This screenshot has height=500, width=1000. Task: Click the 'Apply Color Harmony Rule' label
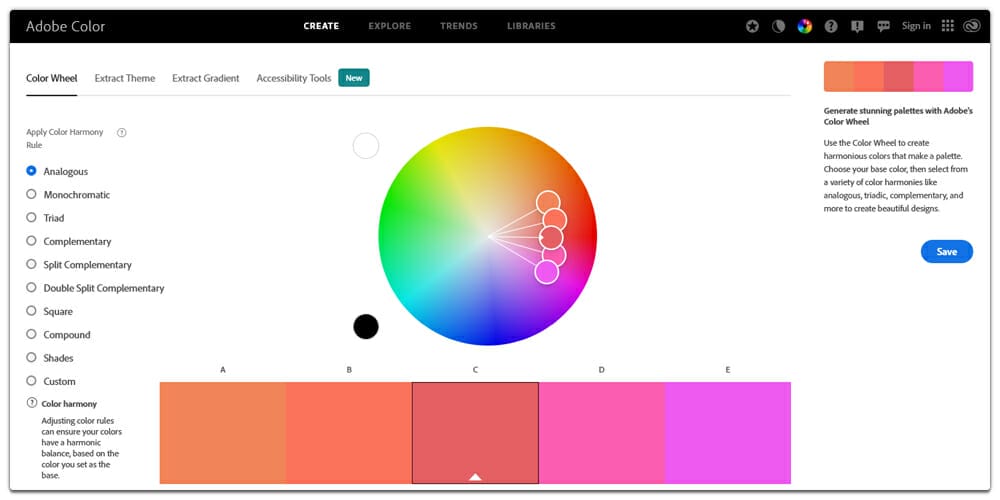64,138
